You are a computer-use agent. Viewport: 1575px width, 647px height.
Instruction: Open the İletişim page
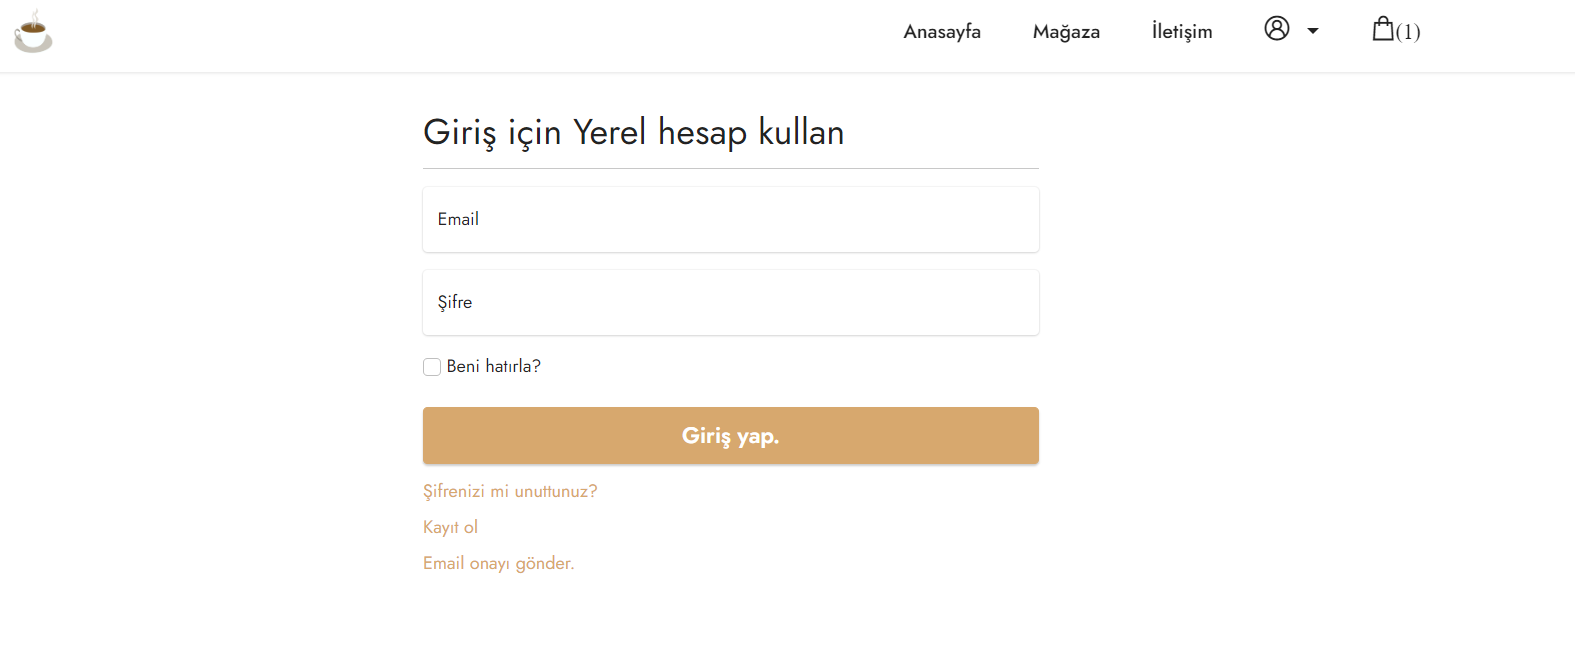[x=1181, y=31]
